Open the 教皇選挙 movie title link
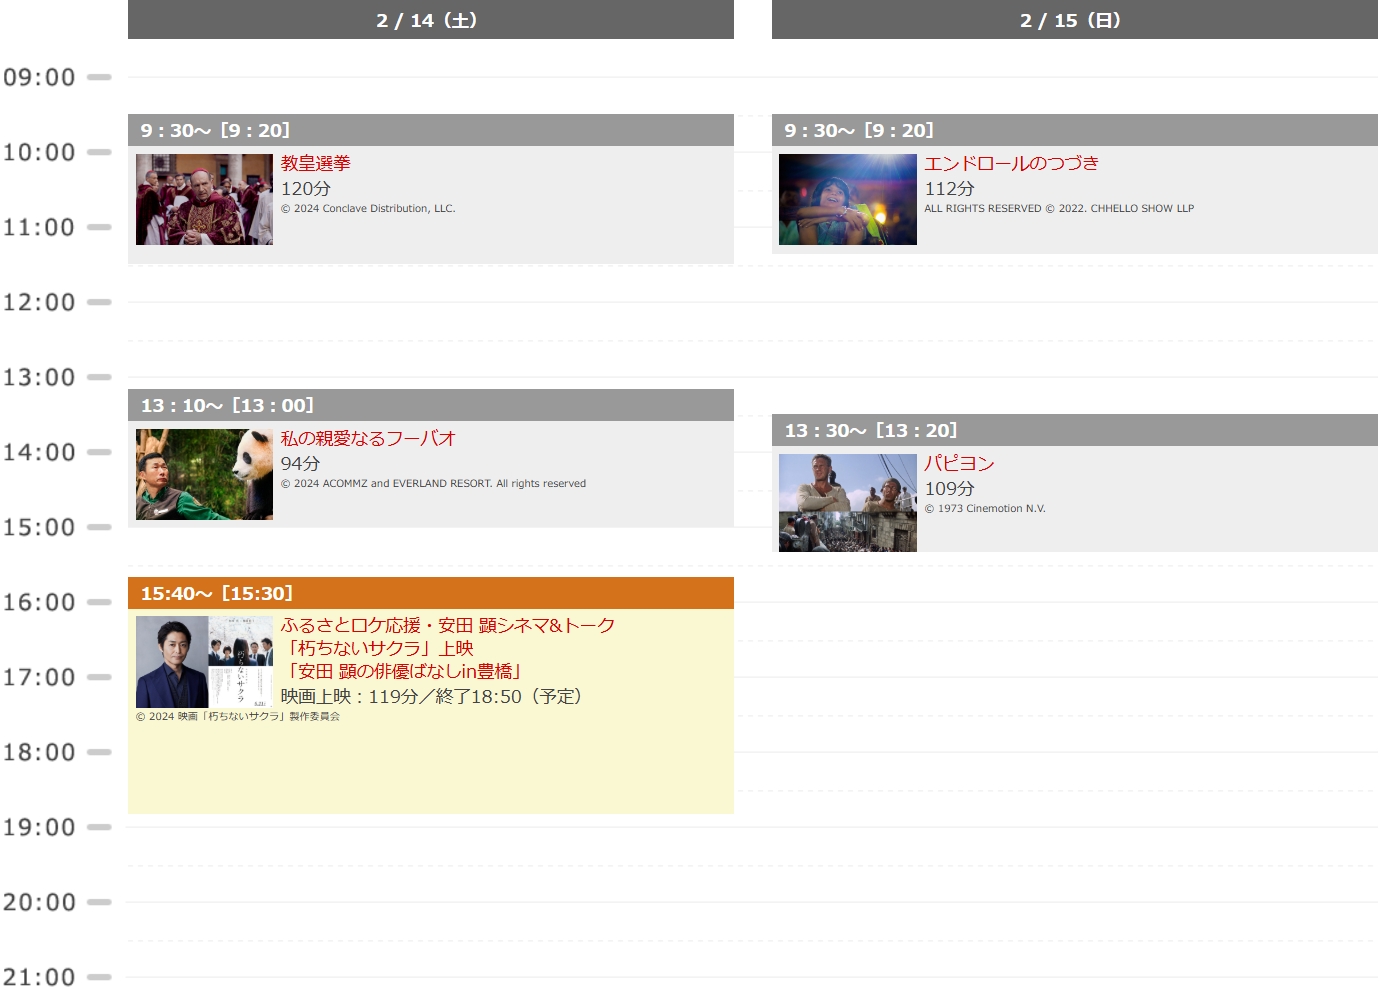 click(315, 163)
